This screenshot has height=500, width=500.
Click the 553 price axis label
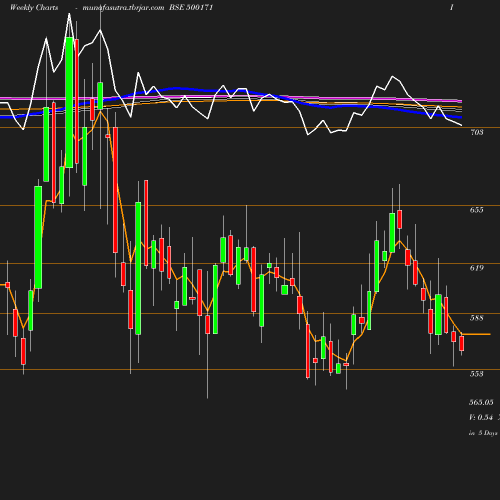pyautogui.click(x=477, y=374)
